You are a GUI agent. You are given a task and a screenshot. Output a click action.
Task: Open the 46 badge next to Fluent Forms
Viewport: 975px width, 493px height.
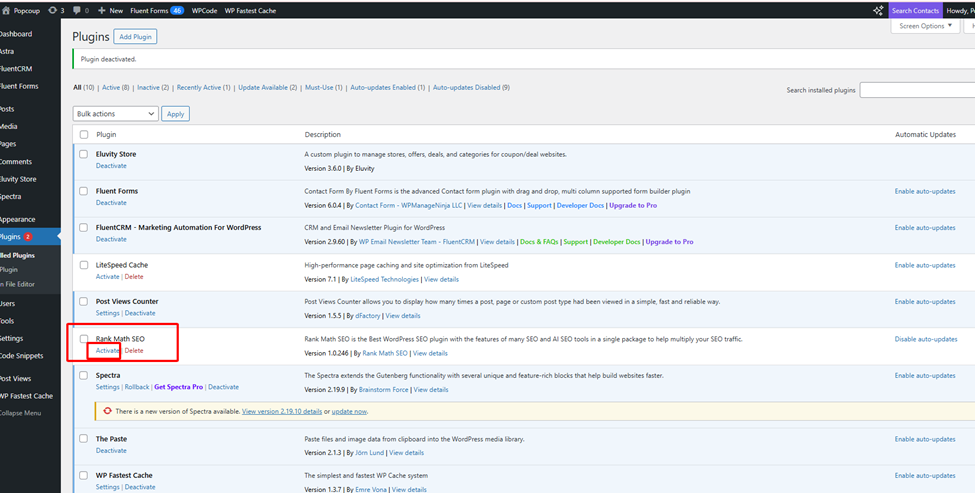(x=177, y=11)
